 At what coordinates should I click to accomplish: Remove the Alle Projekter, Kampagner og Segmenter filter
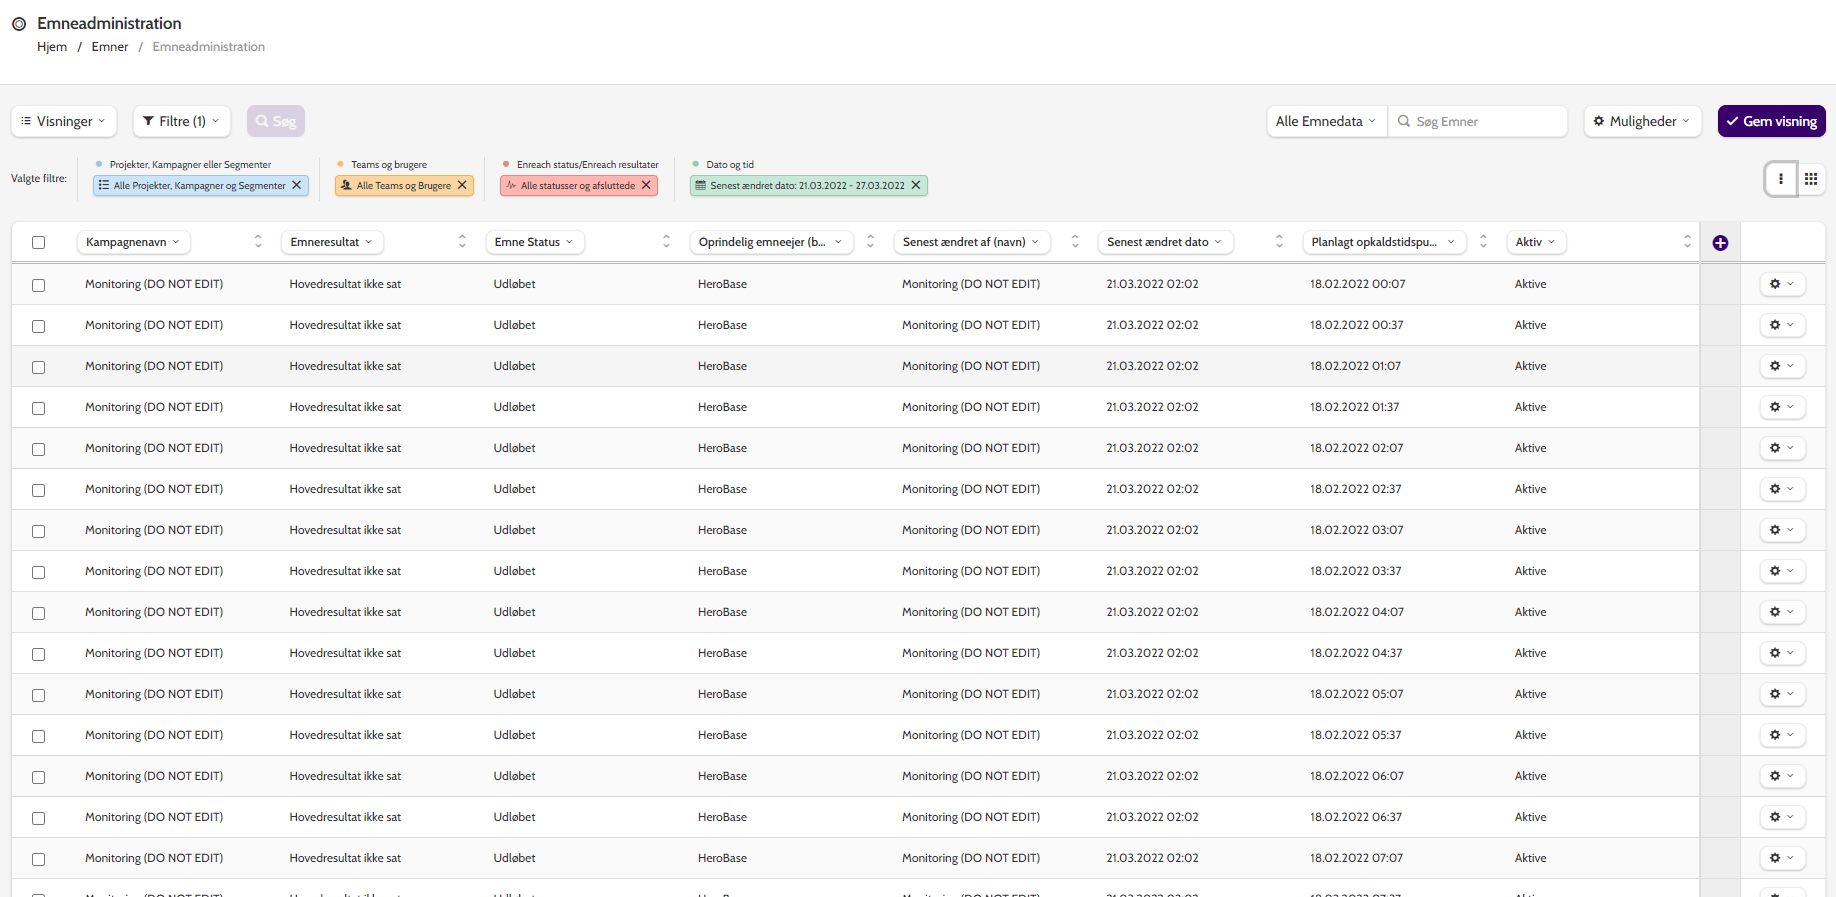tap(297, 185)
